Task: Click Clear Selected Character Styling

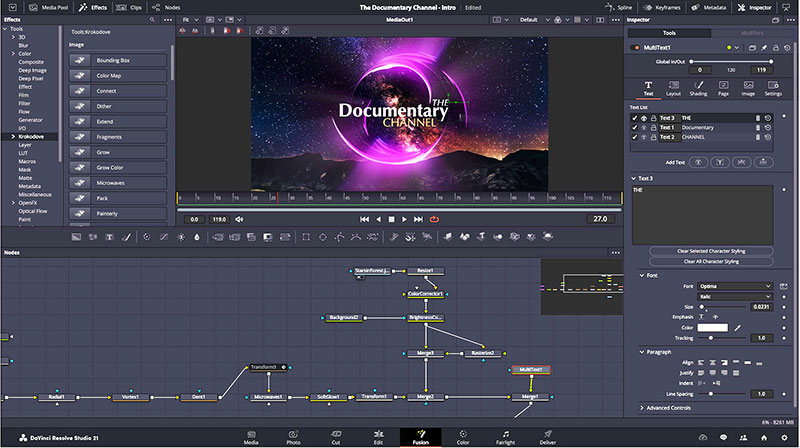Action: click(711, 251)
